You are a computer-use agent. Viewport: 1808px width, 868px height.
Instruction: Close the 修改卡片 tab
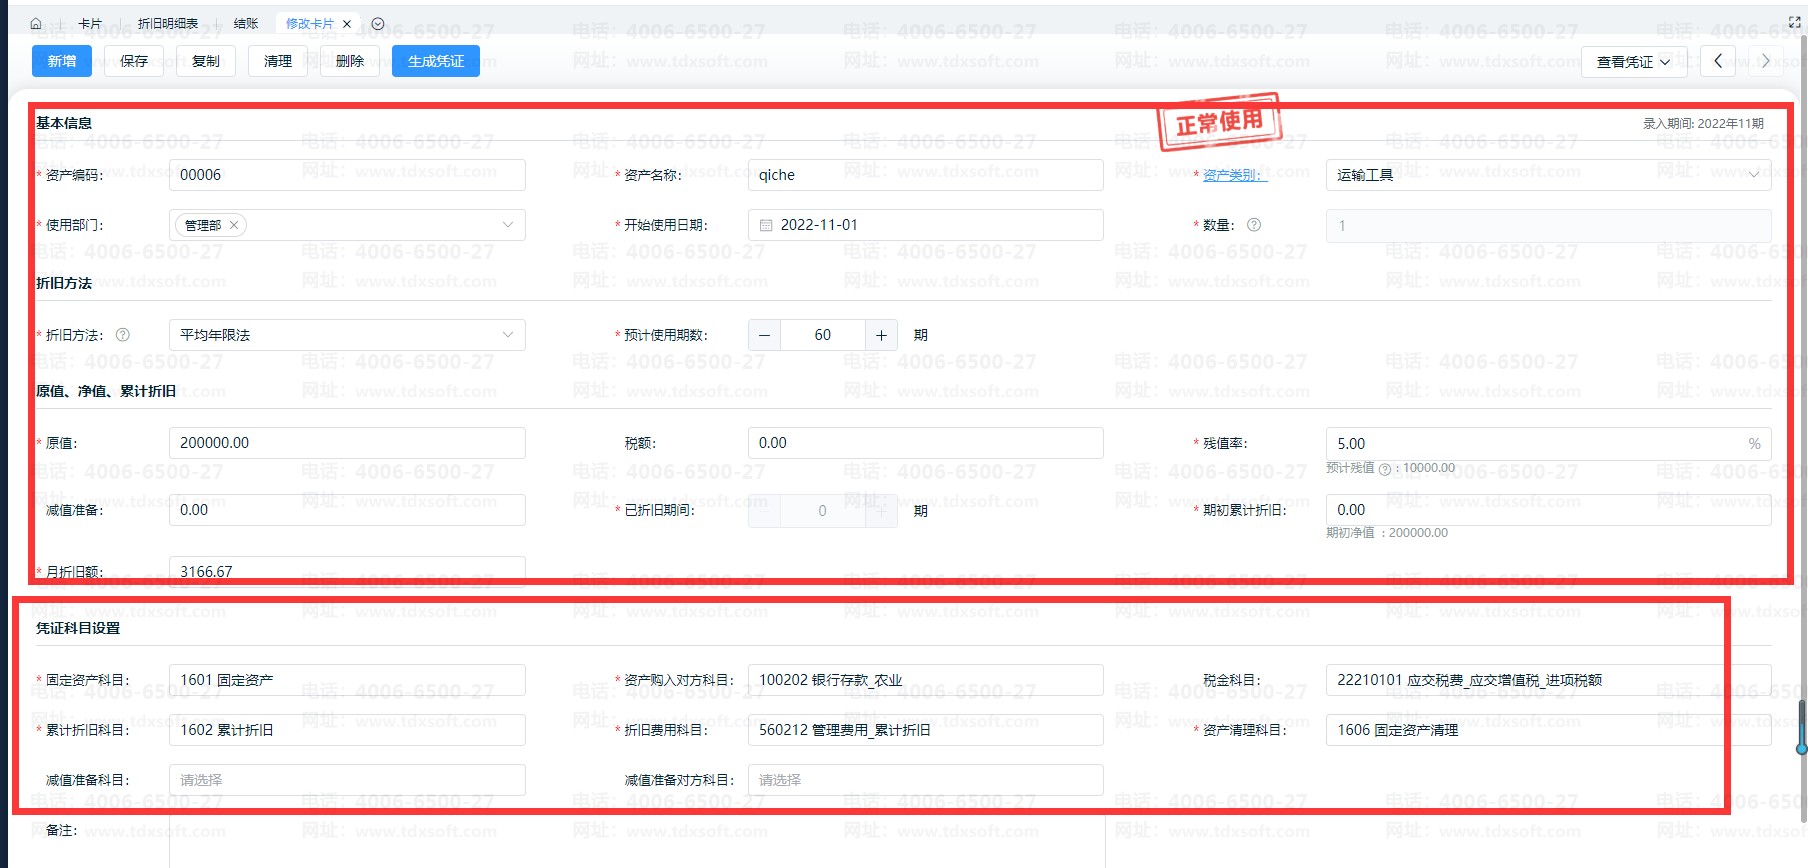347,24
